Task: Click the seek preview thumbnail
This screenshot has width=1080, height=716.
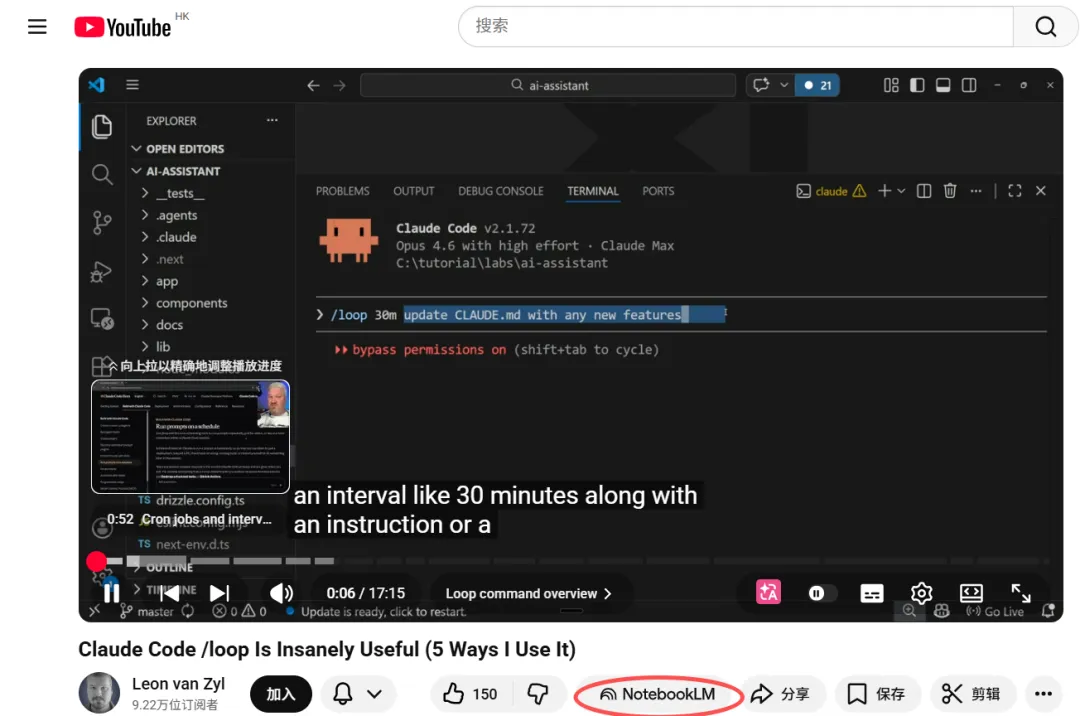Action: (x=190, y=436)
